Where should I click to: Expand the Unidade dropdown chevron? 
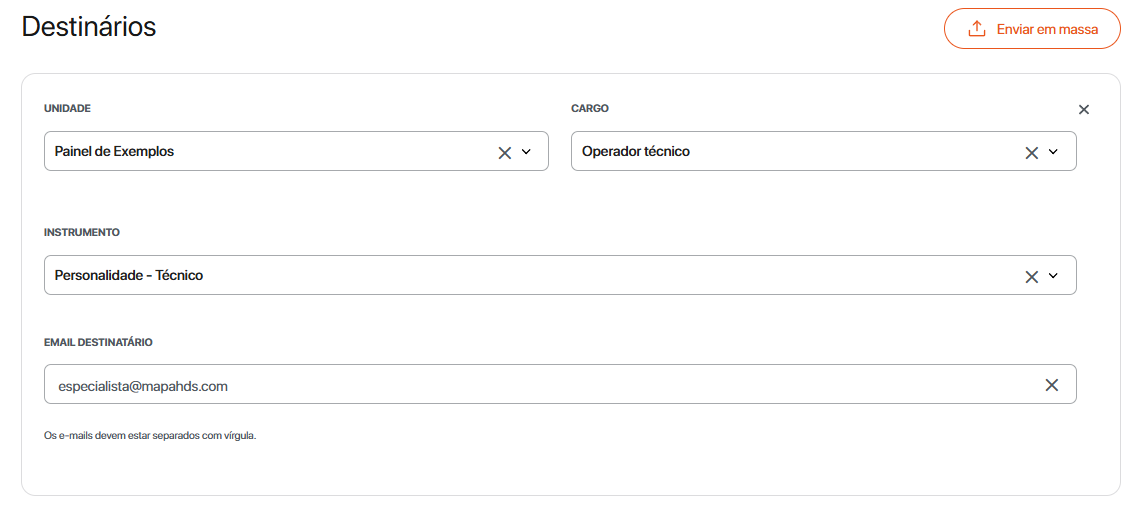click(527, 152)
